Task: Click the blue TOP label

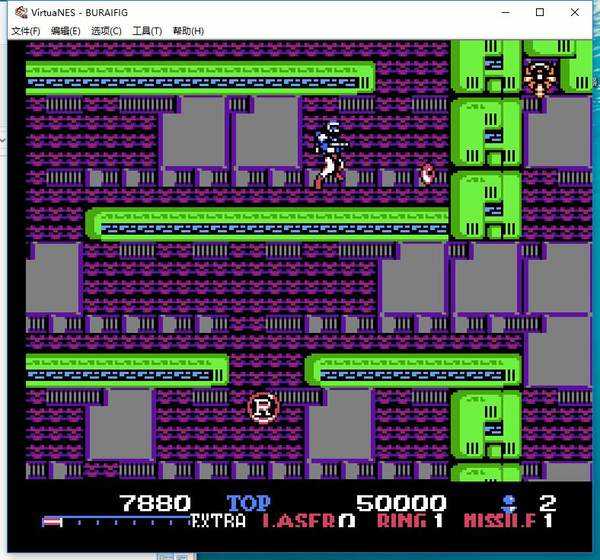Action: coord(248,503)
